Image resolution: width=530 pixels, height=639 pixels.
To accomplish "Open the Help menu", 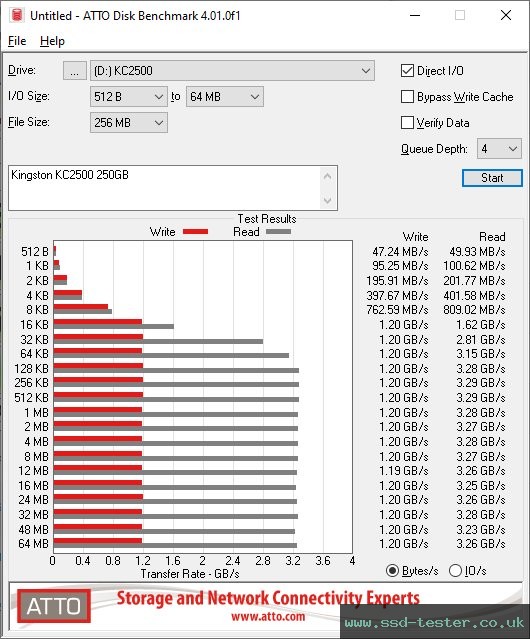I will click(x=52, y=41).
